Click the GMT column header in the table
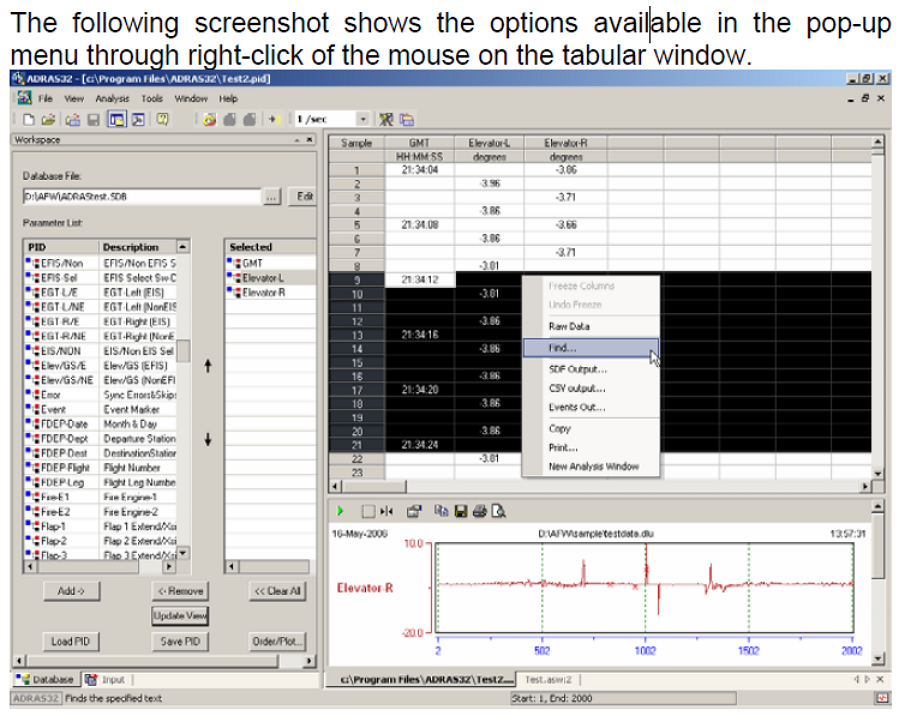The width and height of the screenshot is (905, 722). [x=420, y=143]
